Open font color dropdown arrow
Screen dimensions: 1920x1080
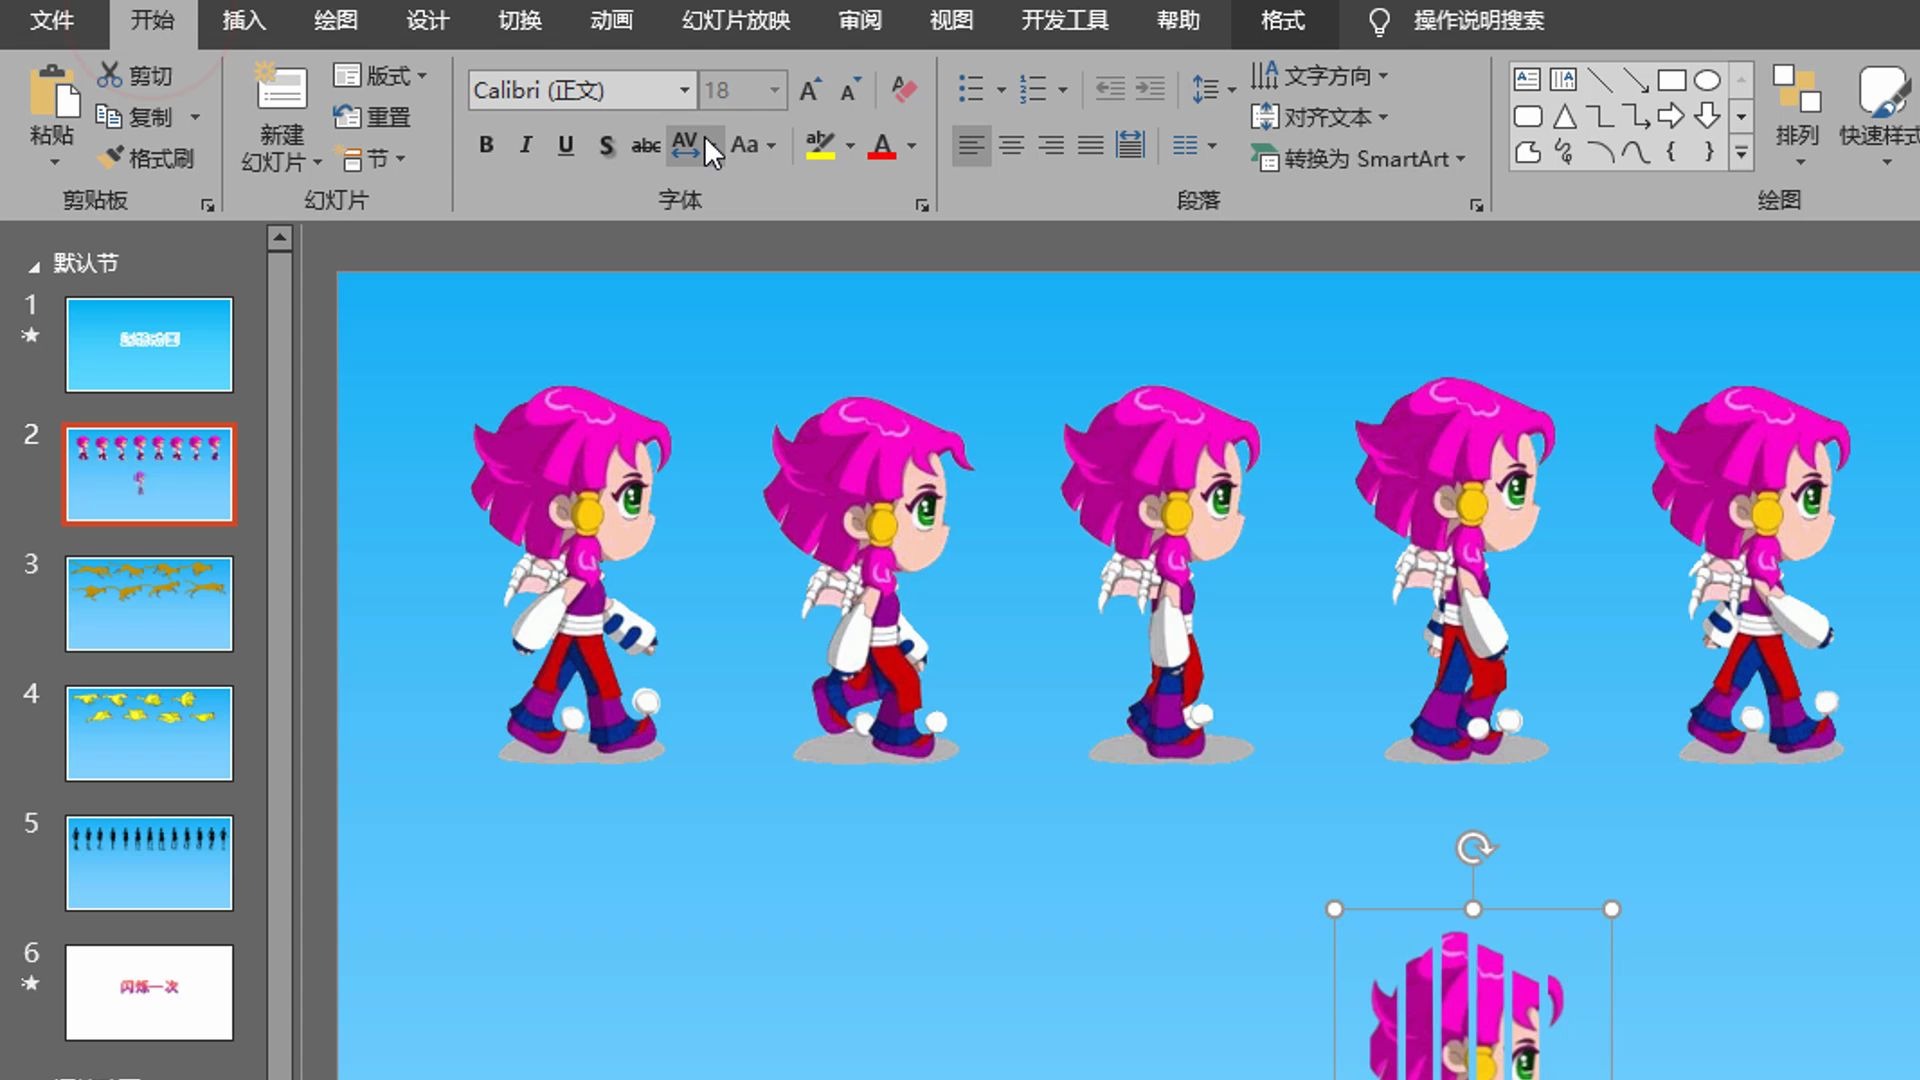click(911, 146)
